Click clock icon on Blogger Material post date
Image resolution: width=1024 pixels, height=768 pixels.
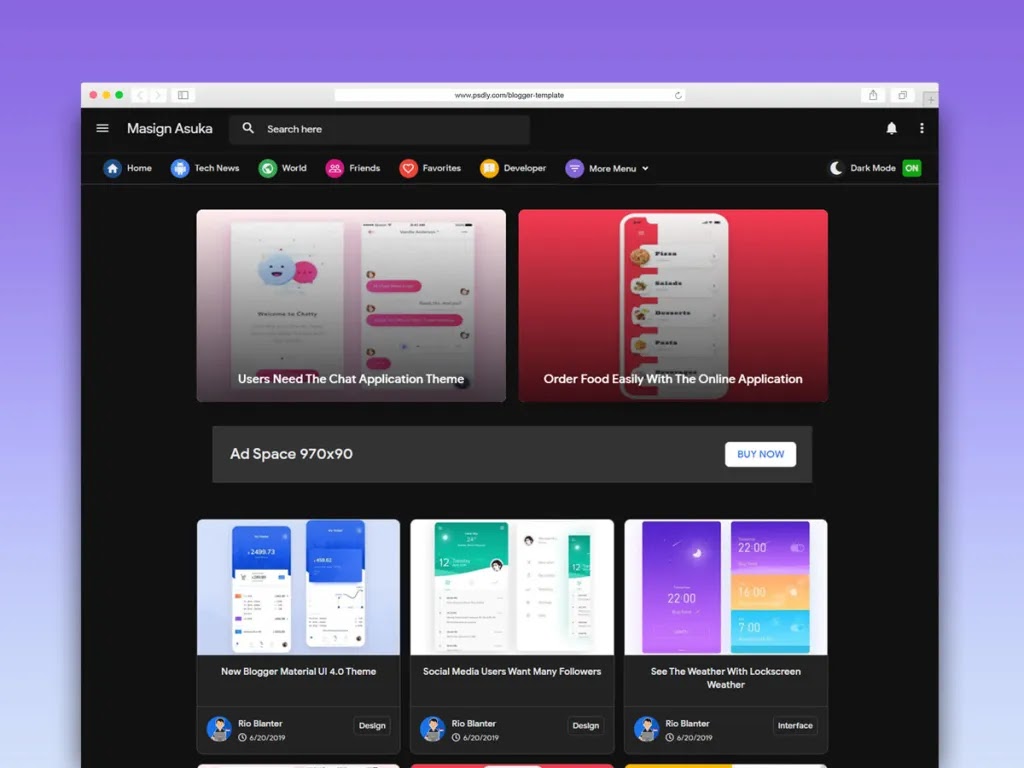pyautogui.click(x=242, y=737)
